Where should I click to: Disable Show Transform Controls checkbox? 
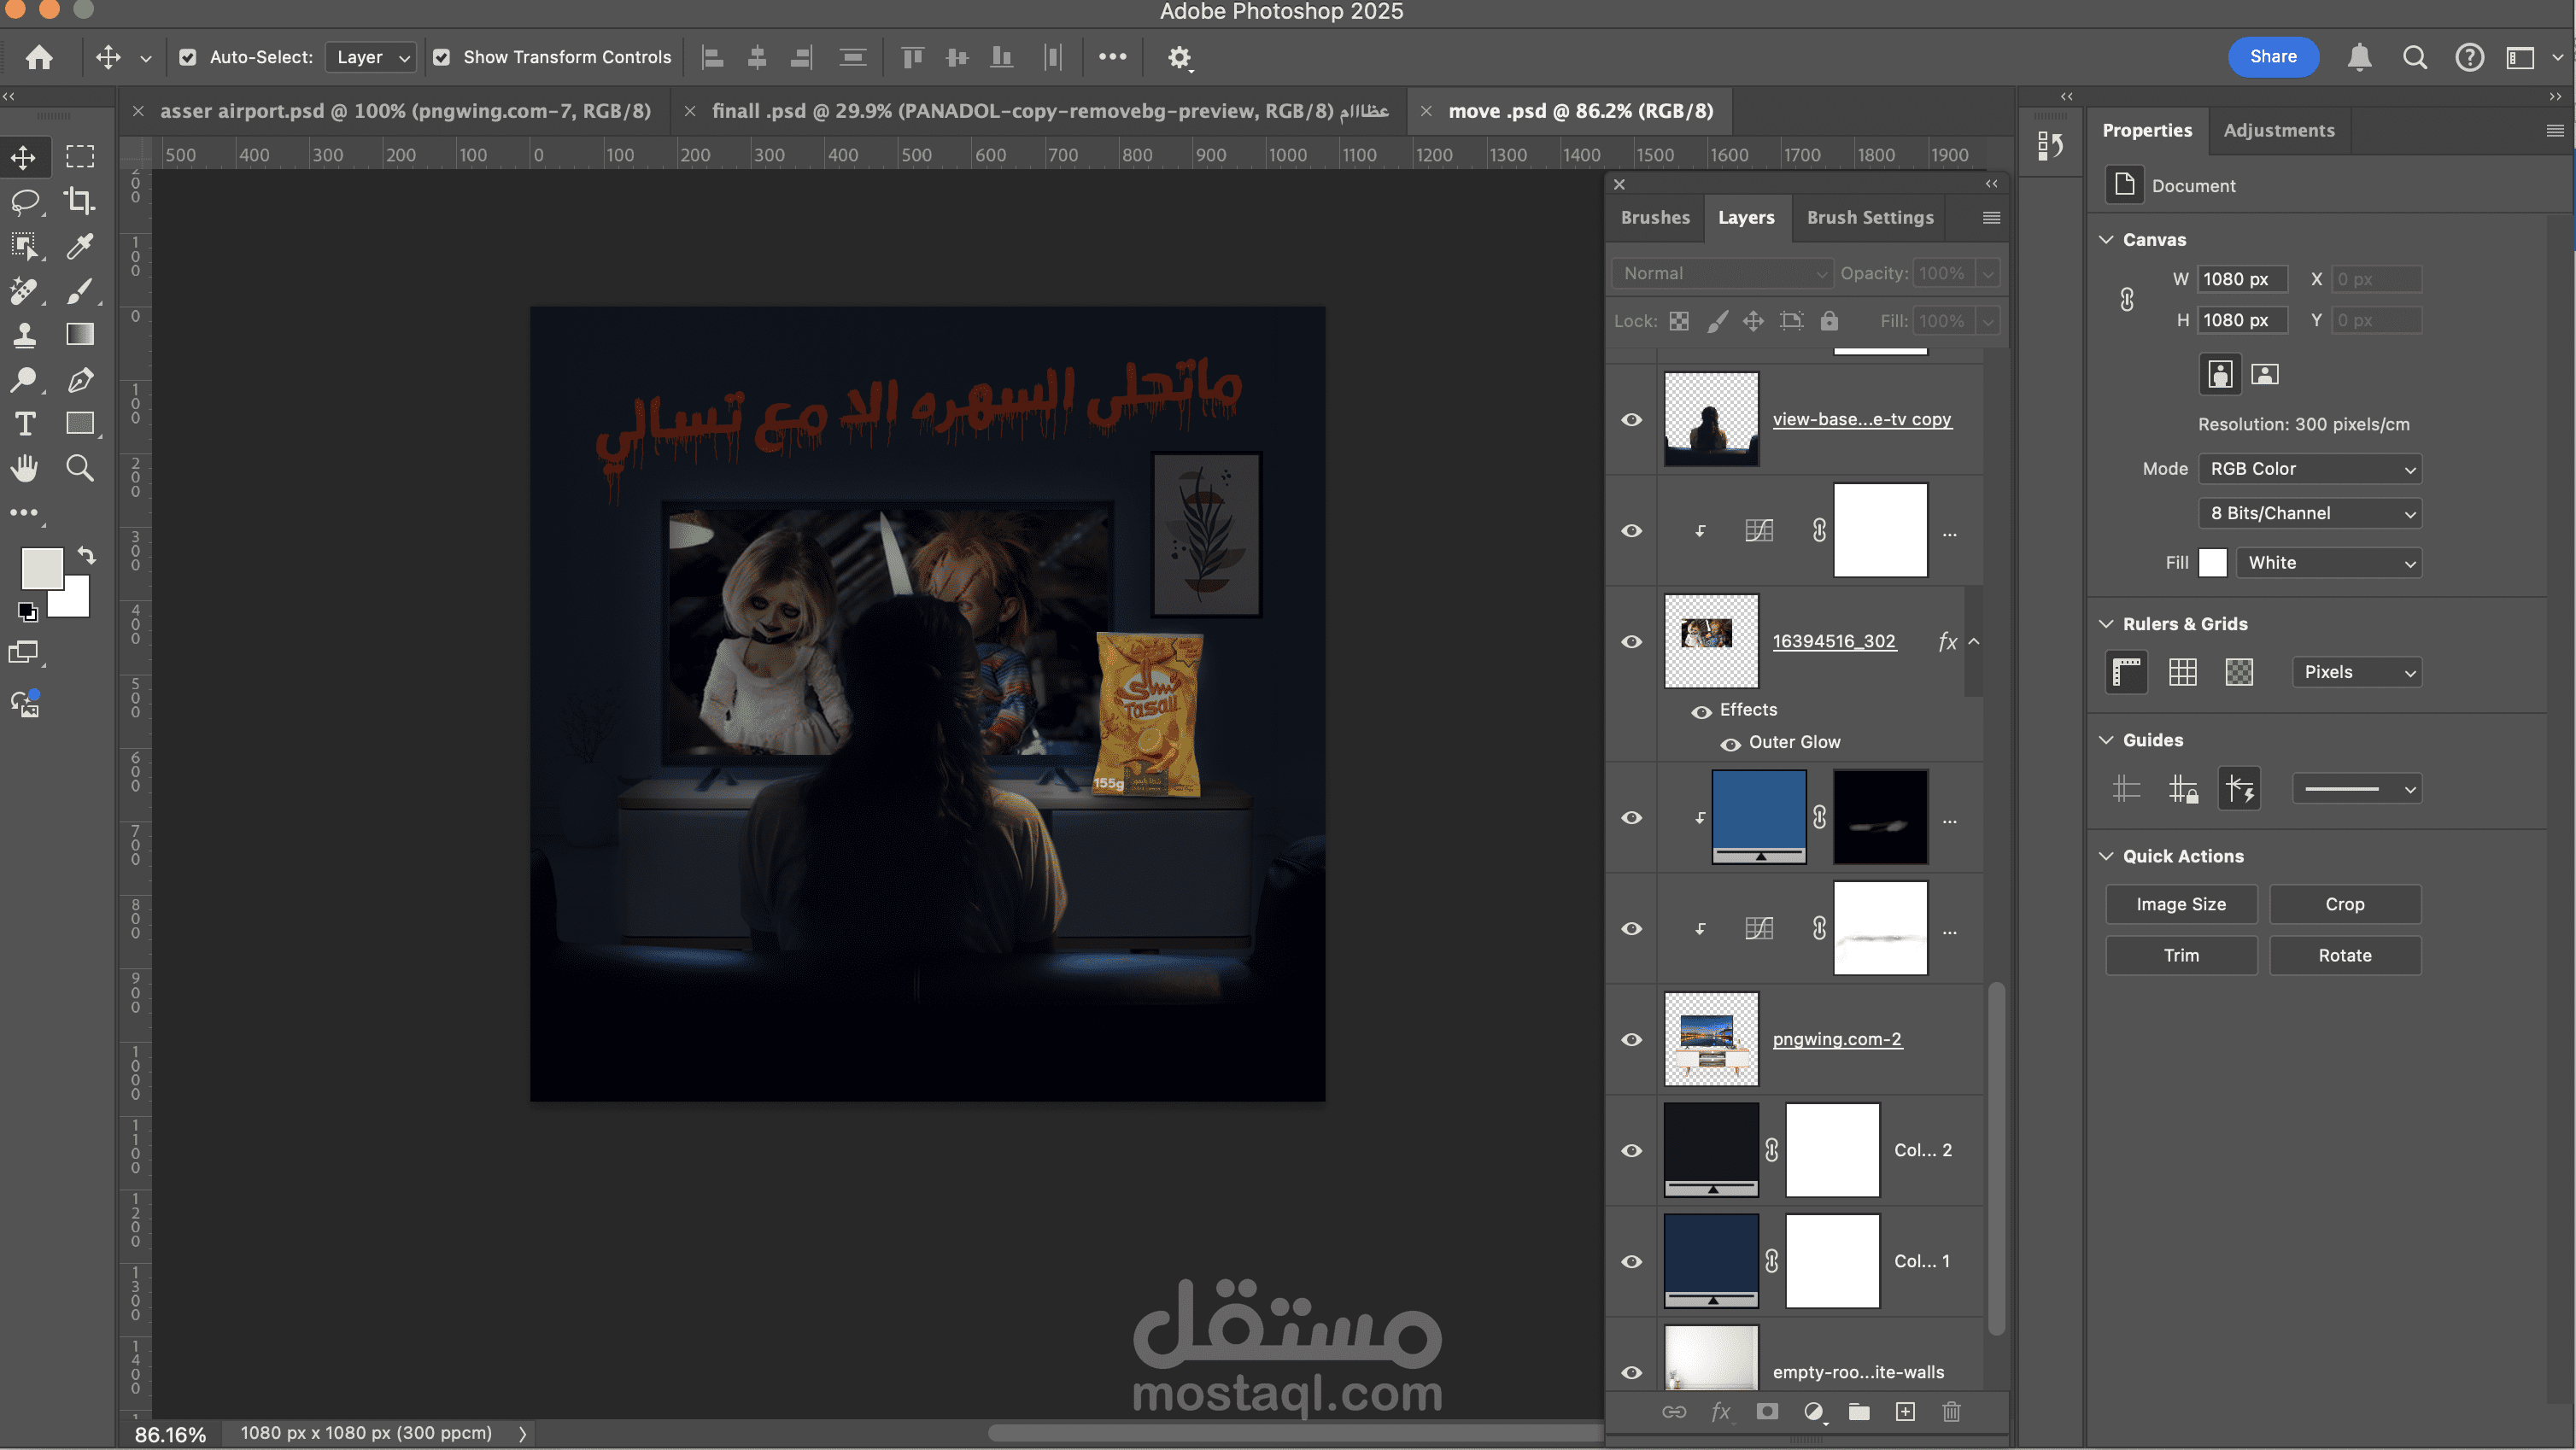[441, 57]
